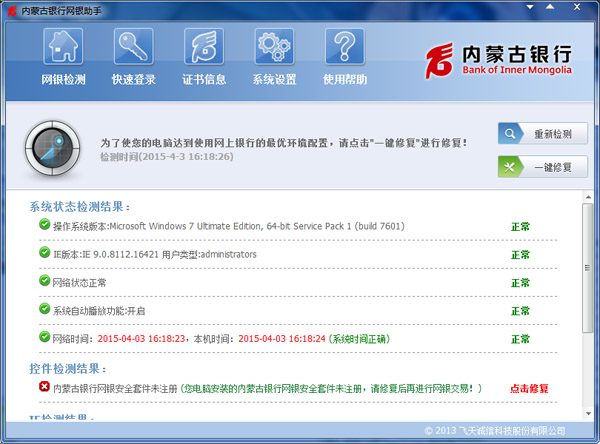Click the Bank of Inner Mongolia logo
The width and height of the screenshot is (600, 444).
coord(498,60)
